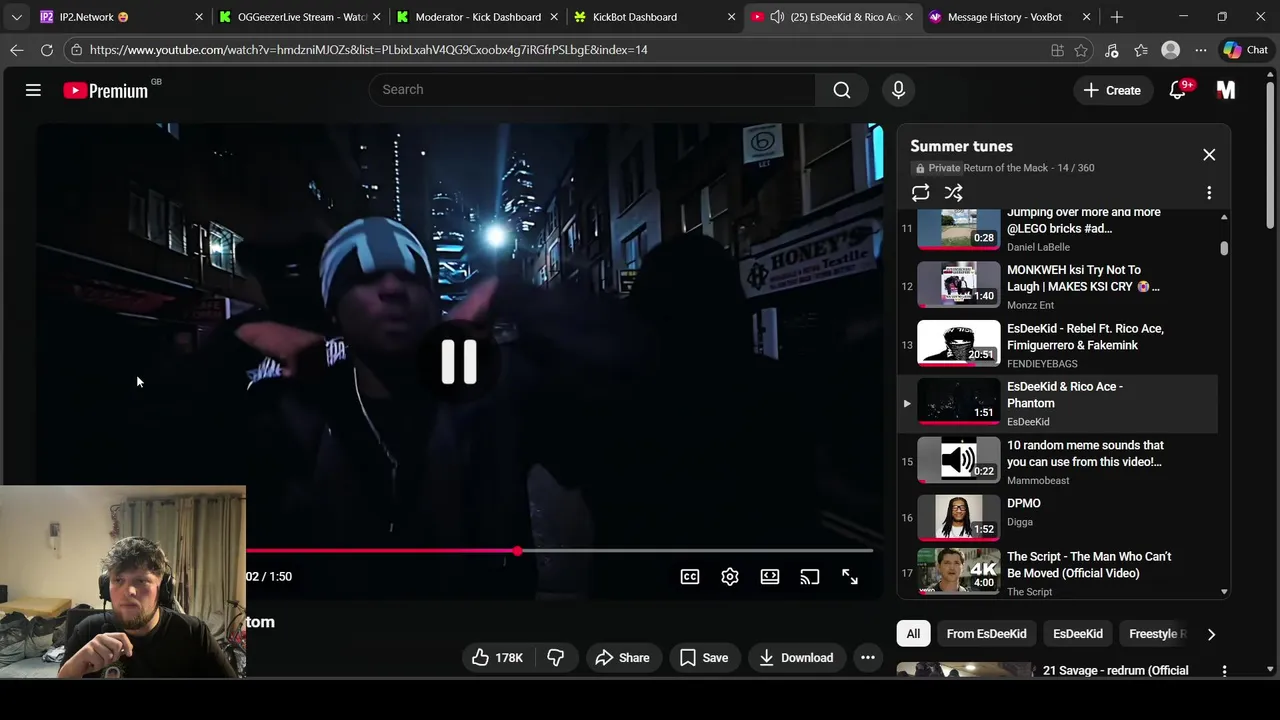Go back to previous page

17,50
